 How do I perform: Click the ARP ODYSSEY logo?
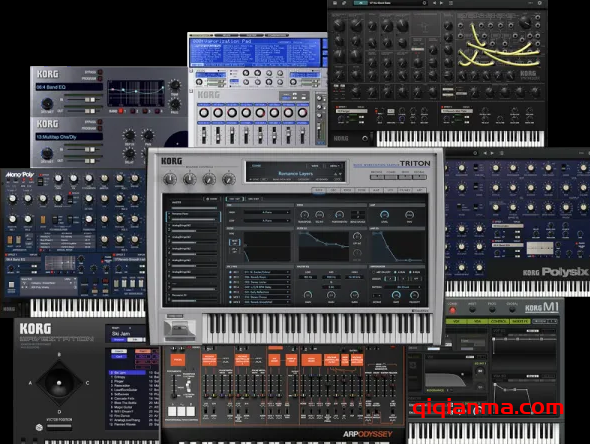pyautogui.click(x=367, y=434)
